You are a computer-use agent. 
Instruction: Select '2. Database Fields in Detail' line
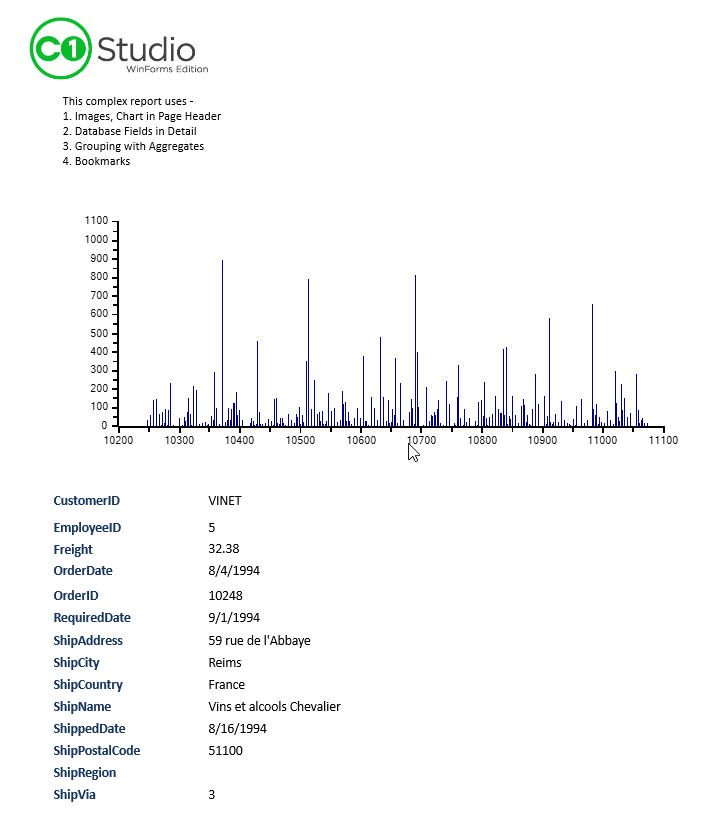[130, 131]
